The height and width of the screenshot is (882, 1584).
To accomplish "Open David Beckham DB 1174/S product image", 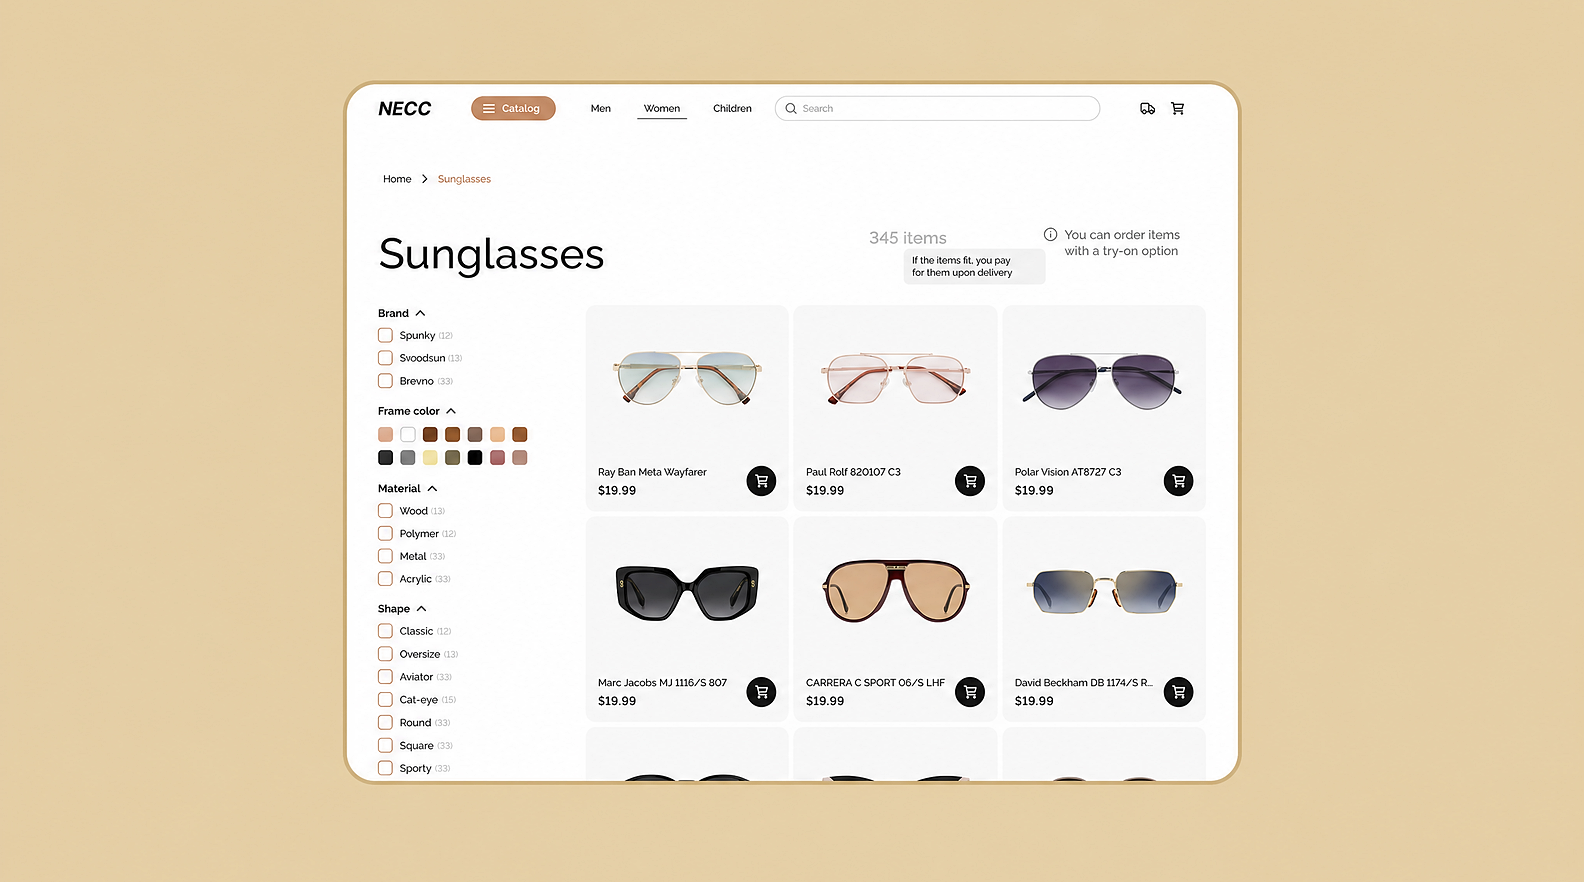I will point(1103,590).
